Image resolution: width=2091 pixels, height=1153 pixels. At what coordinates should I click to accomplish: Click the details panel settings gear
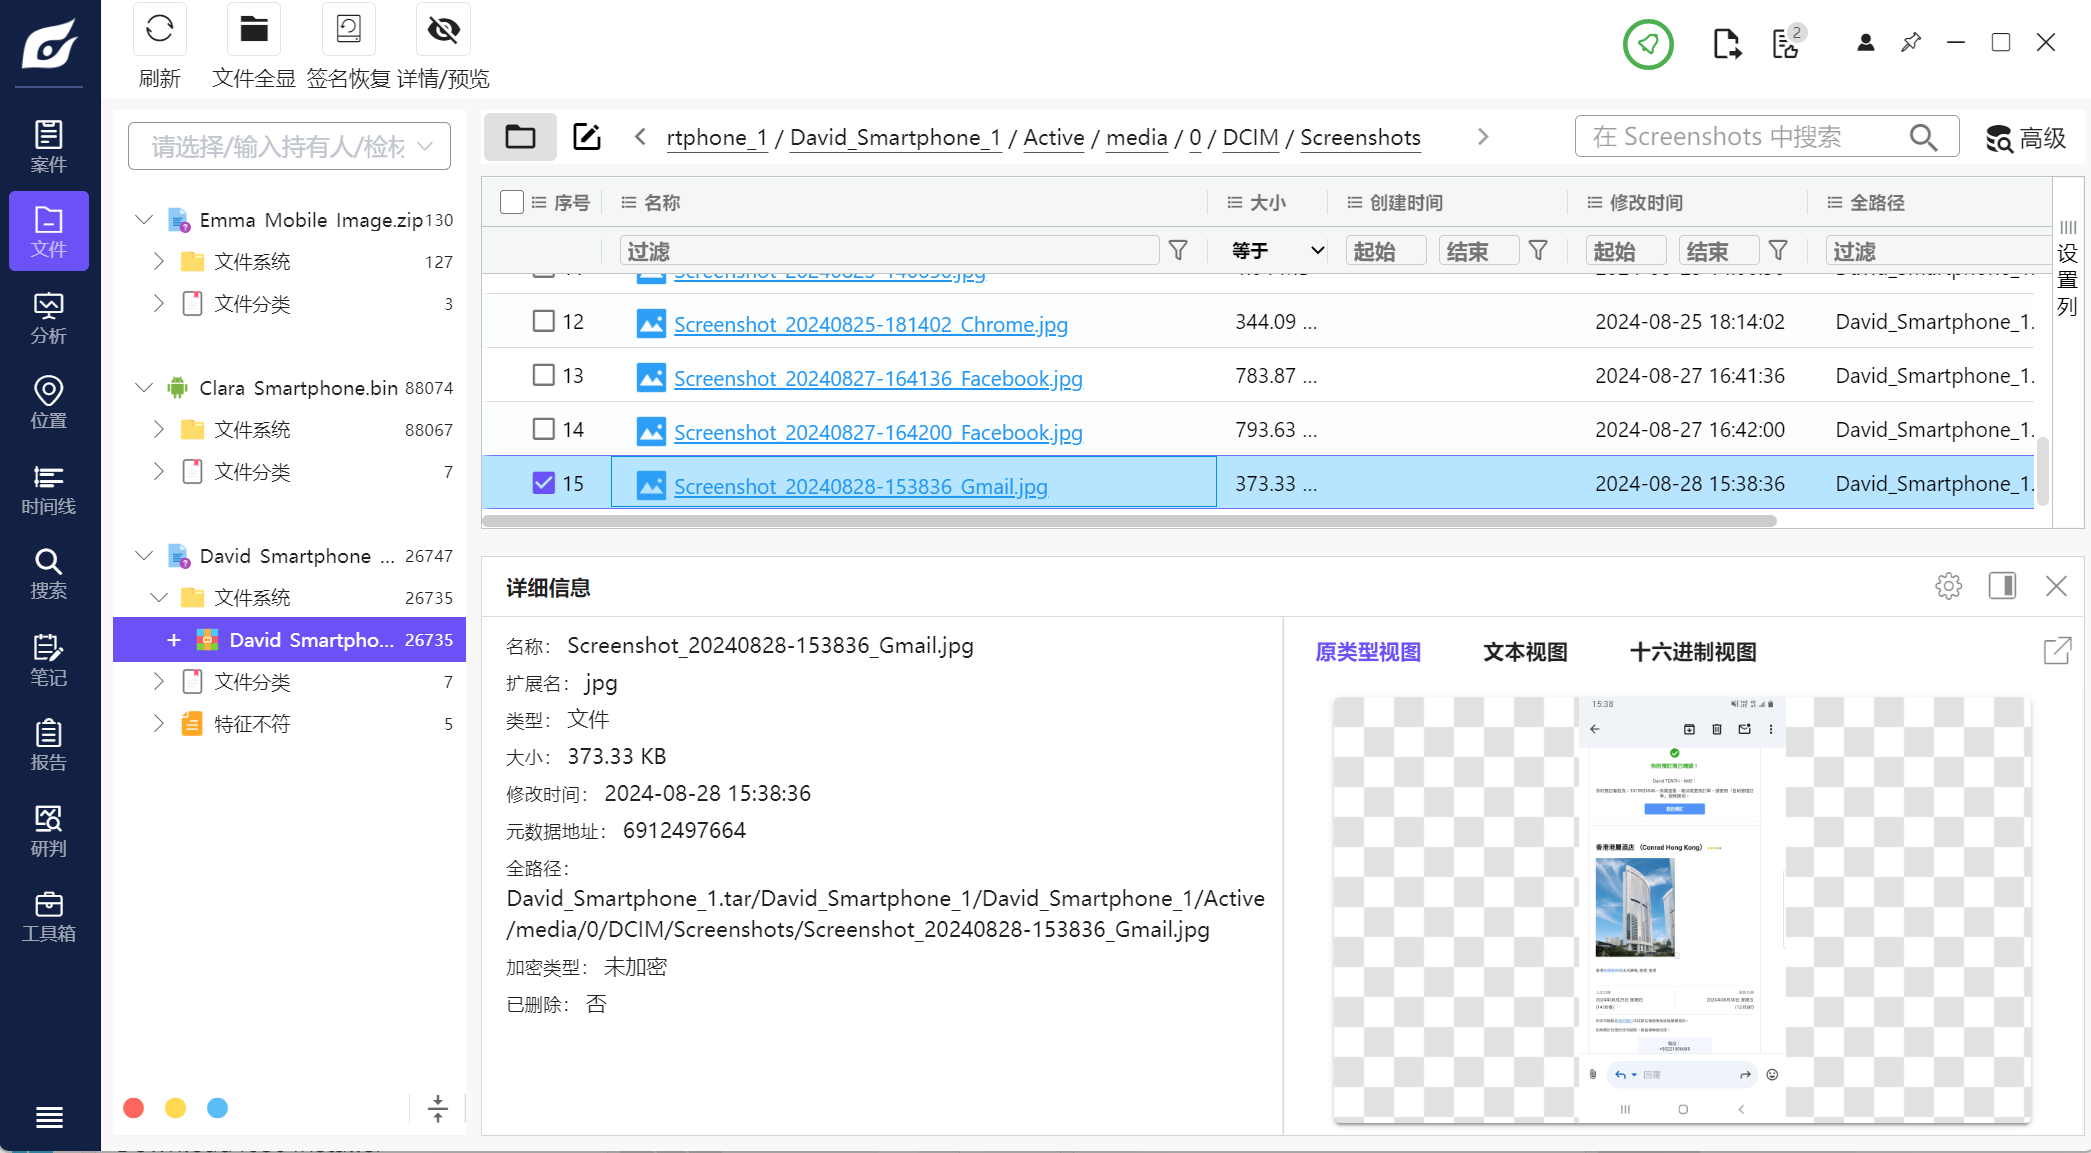click(1948, 586)
